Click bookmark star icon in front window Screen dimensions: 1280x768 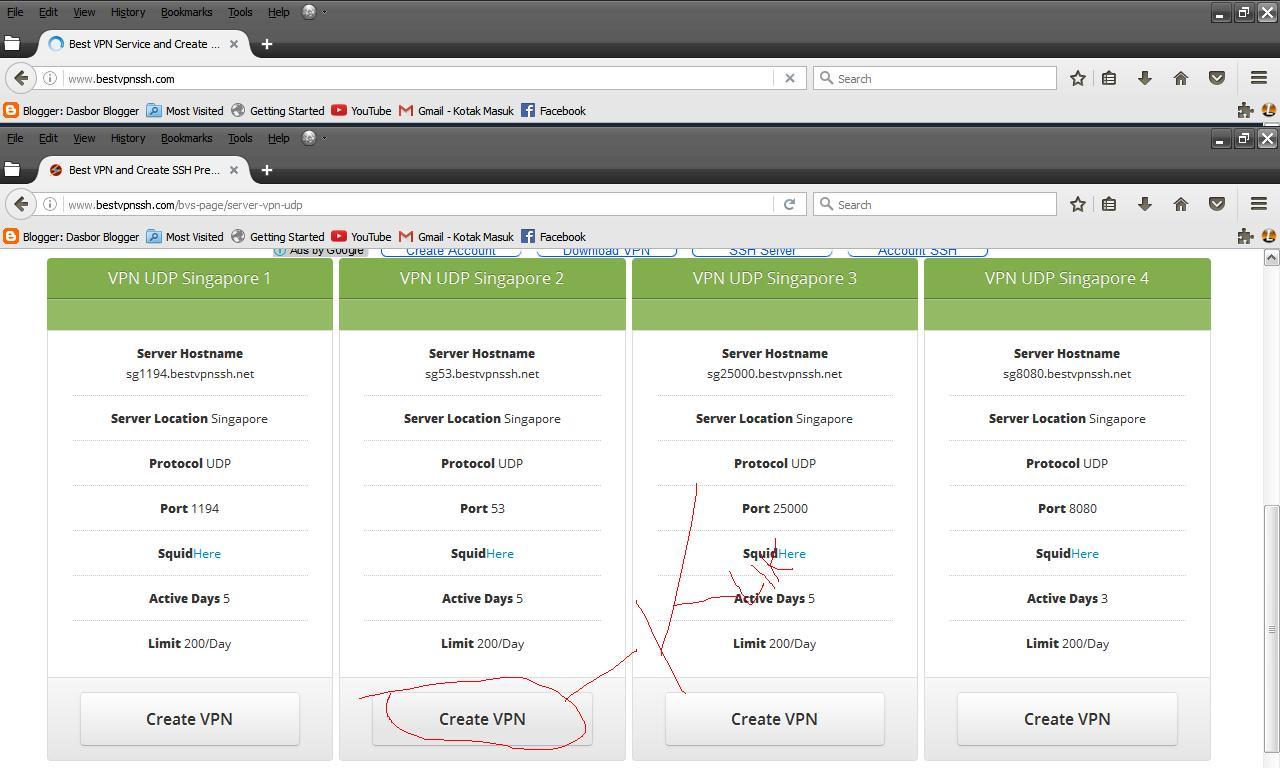1077,204
